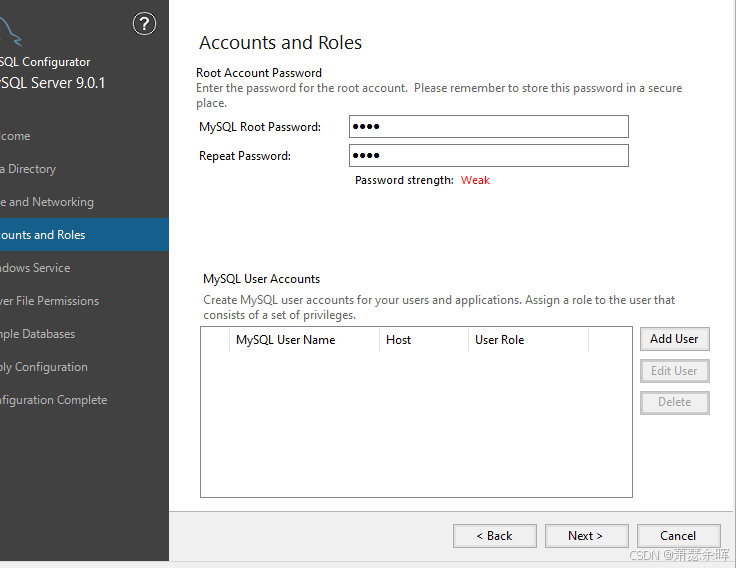
Task: Select the Apply Configuration step
Action: coord(43,367)
